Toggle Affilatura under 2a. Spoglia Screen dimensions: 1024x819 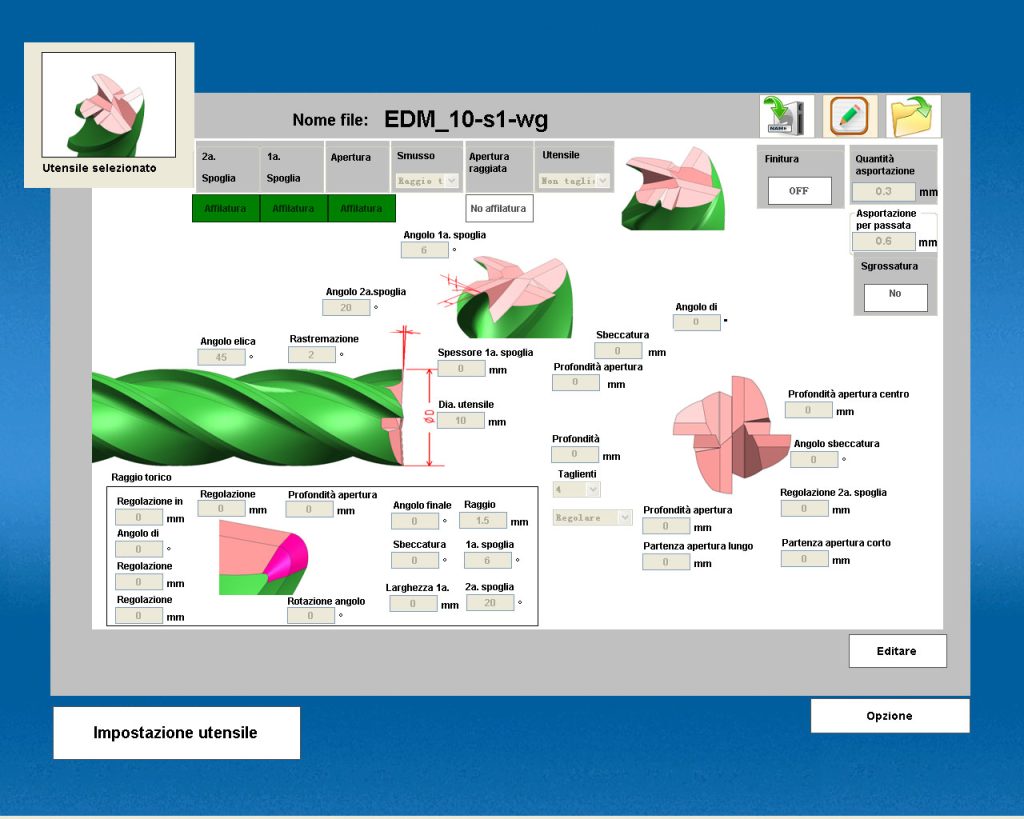[x=225, y=208]
